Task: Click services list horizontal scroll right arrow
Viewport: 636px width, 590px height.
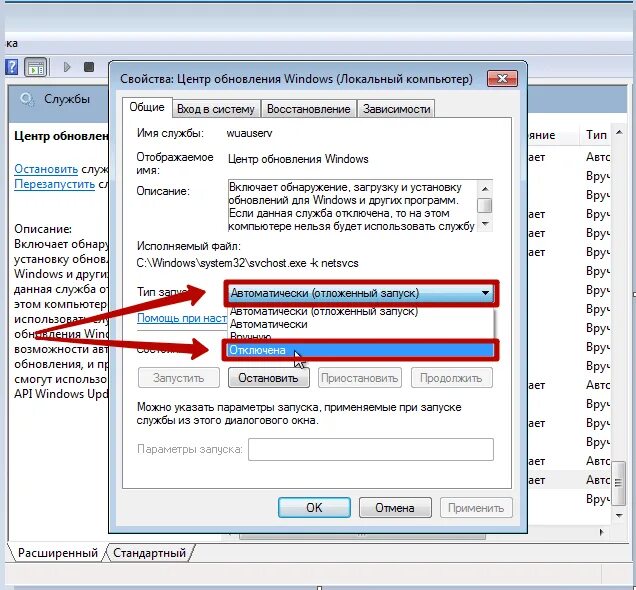Action: [602, 532]
